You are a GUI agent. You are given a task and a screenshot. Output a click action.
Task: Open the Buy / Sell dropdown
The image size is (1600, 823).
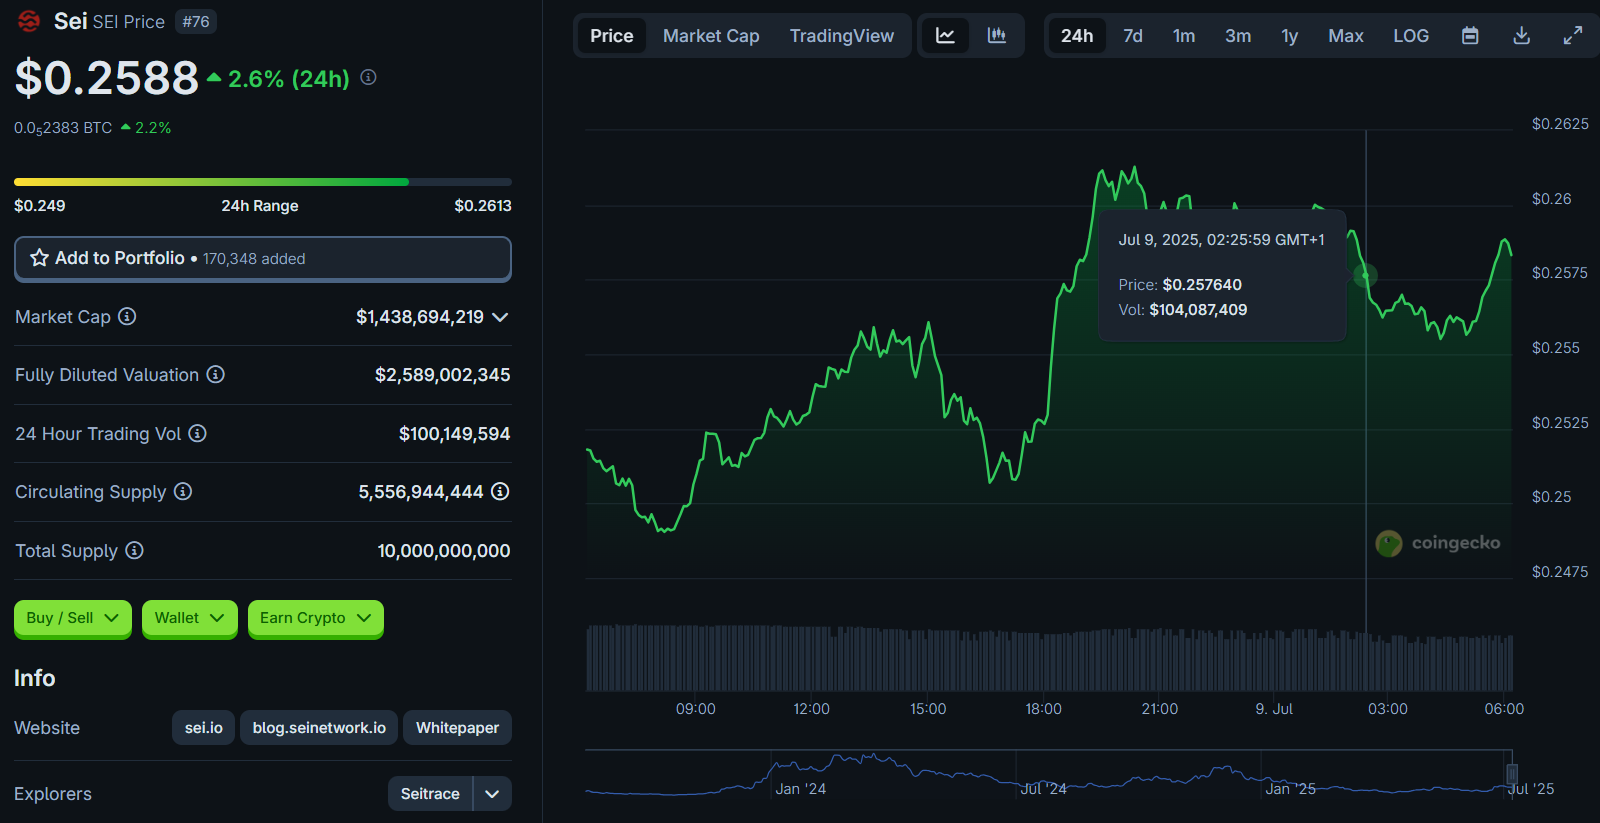click(x=72, y=618)
